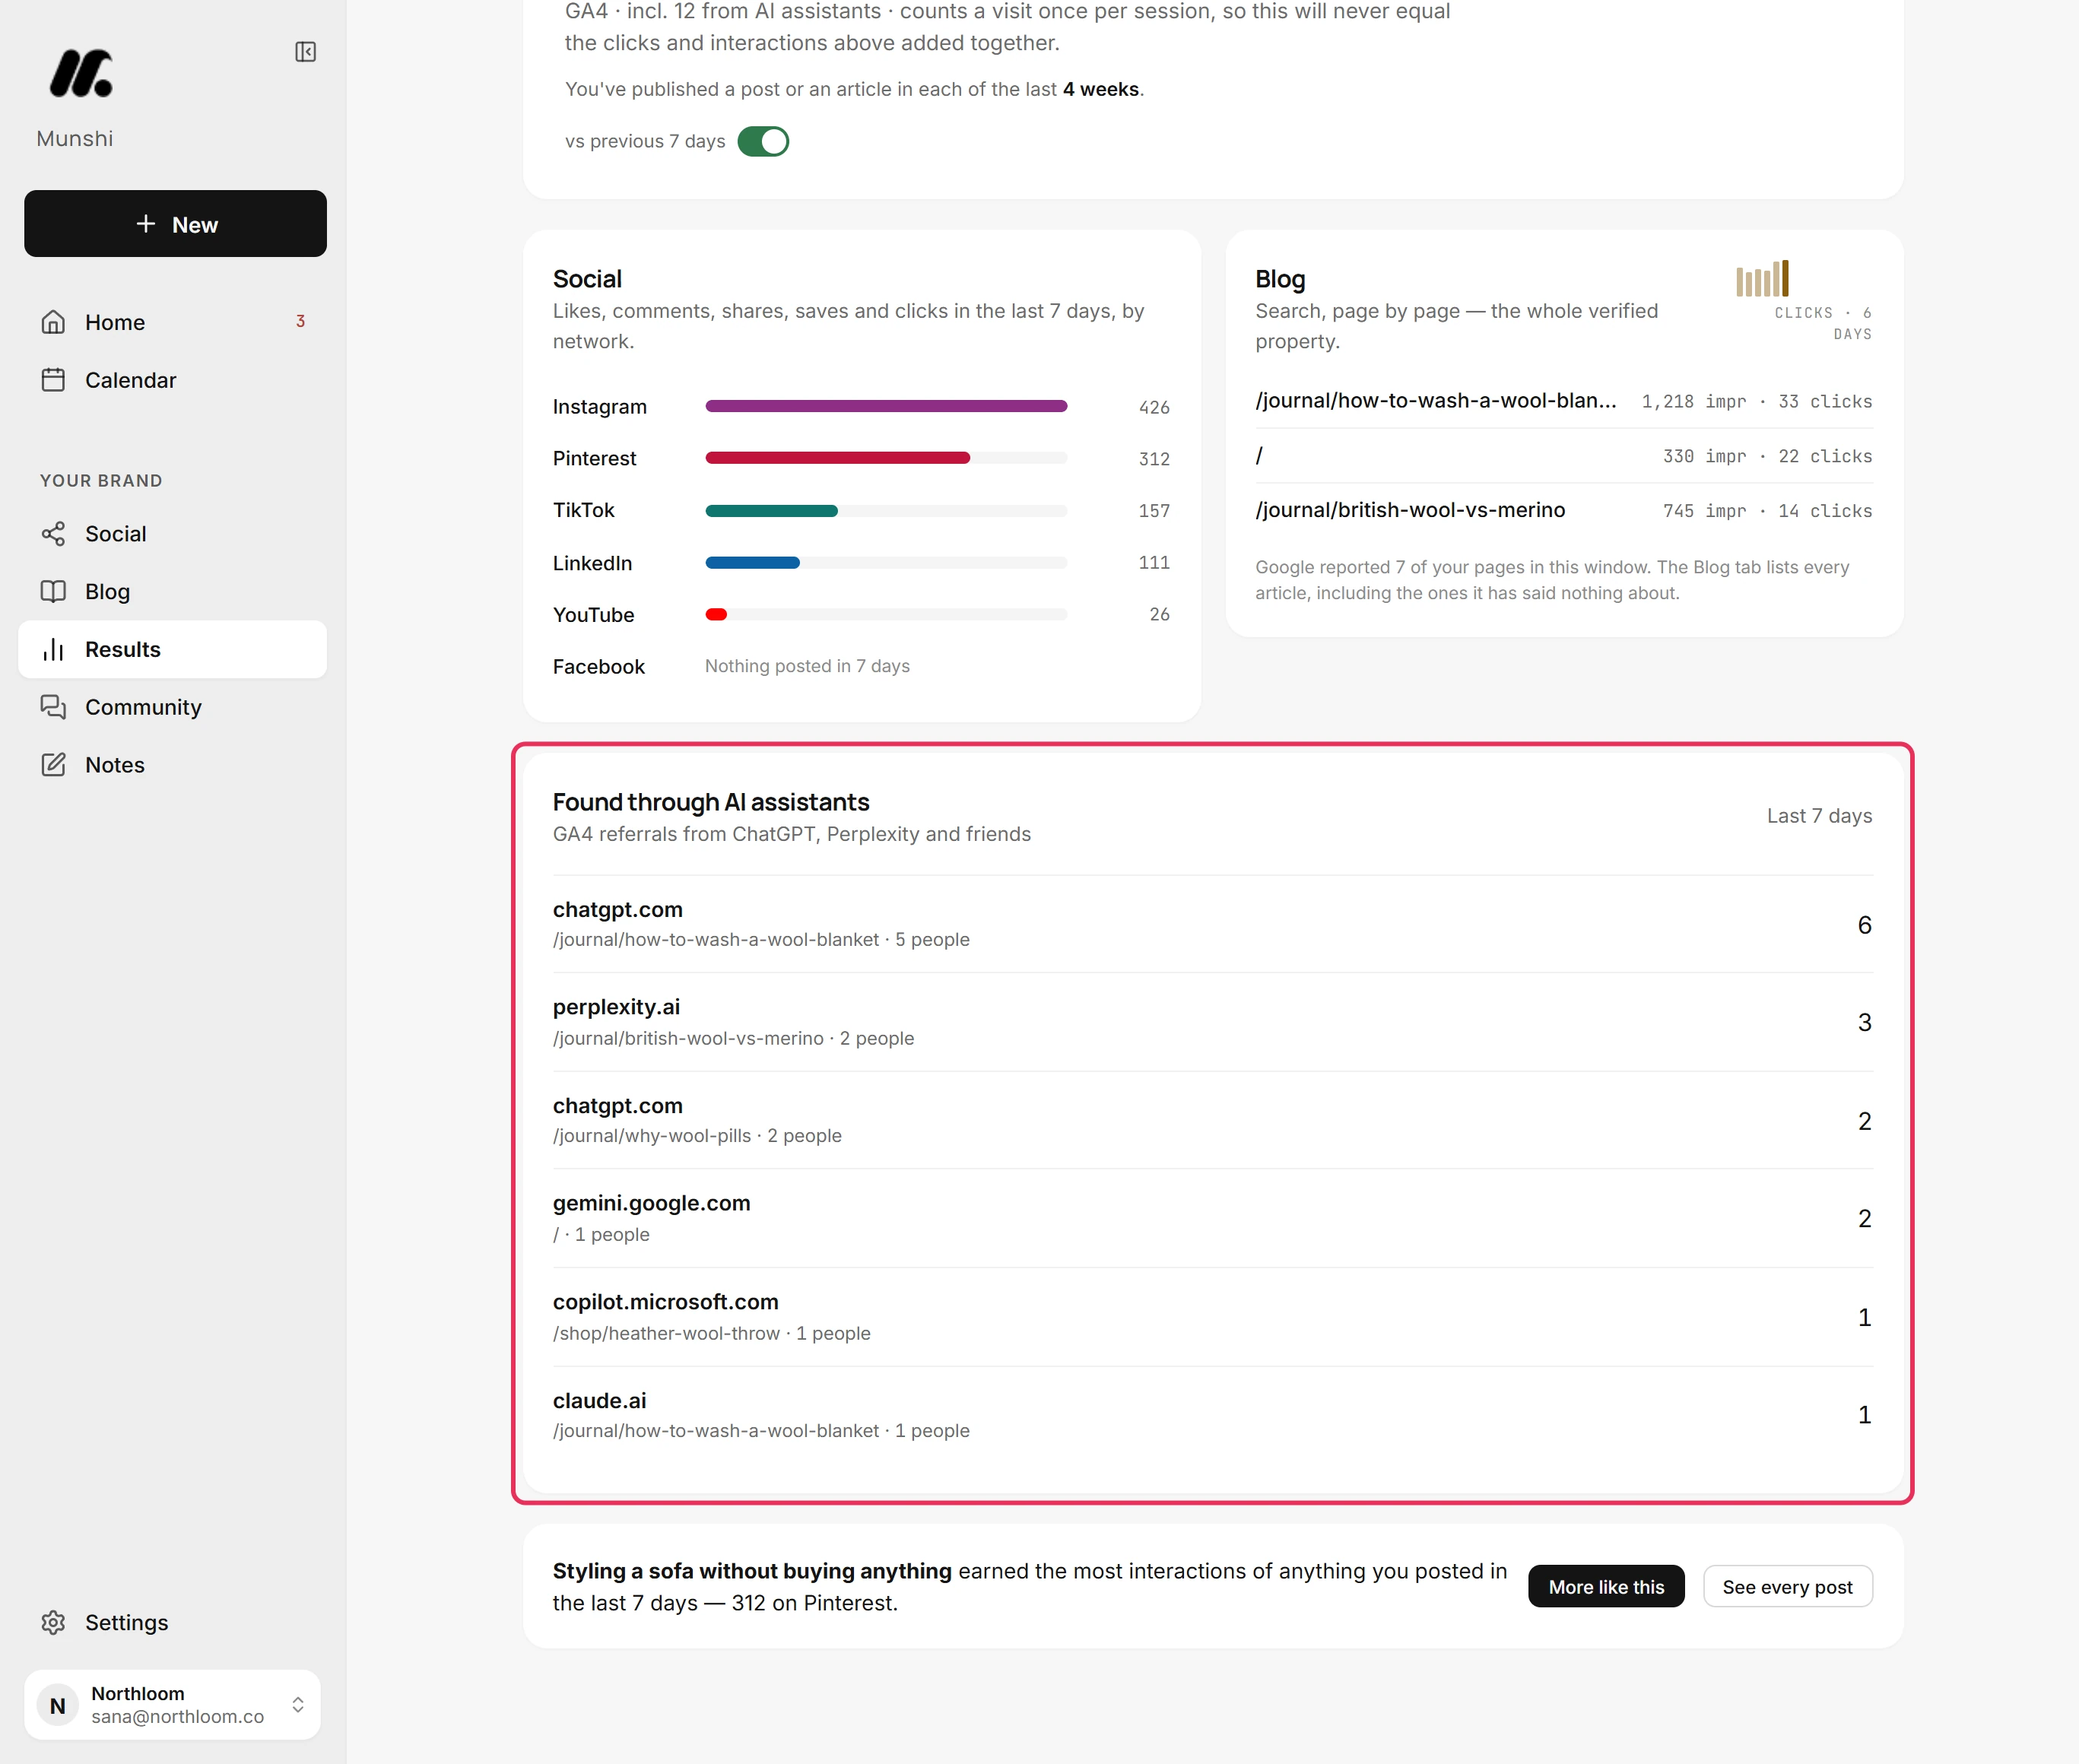
Task: Click the Community chat bubbles icon
Action: pyautogui.click(x=53, y=707)
